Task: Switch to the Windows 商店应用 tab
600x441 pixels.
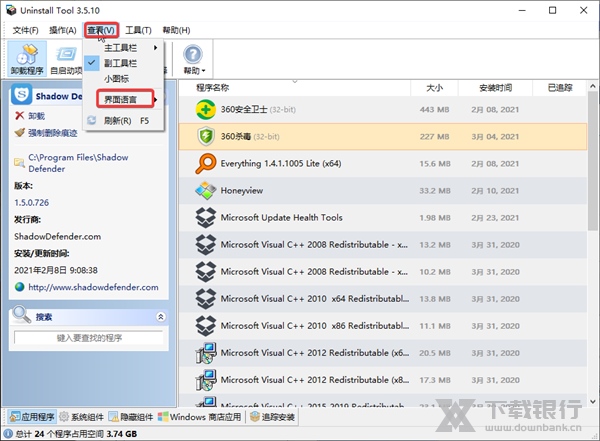Action: coord(200,416)
